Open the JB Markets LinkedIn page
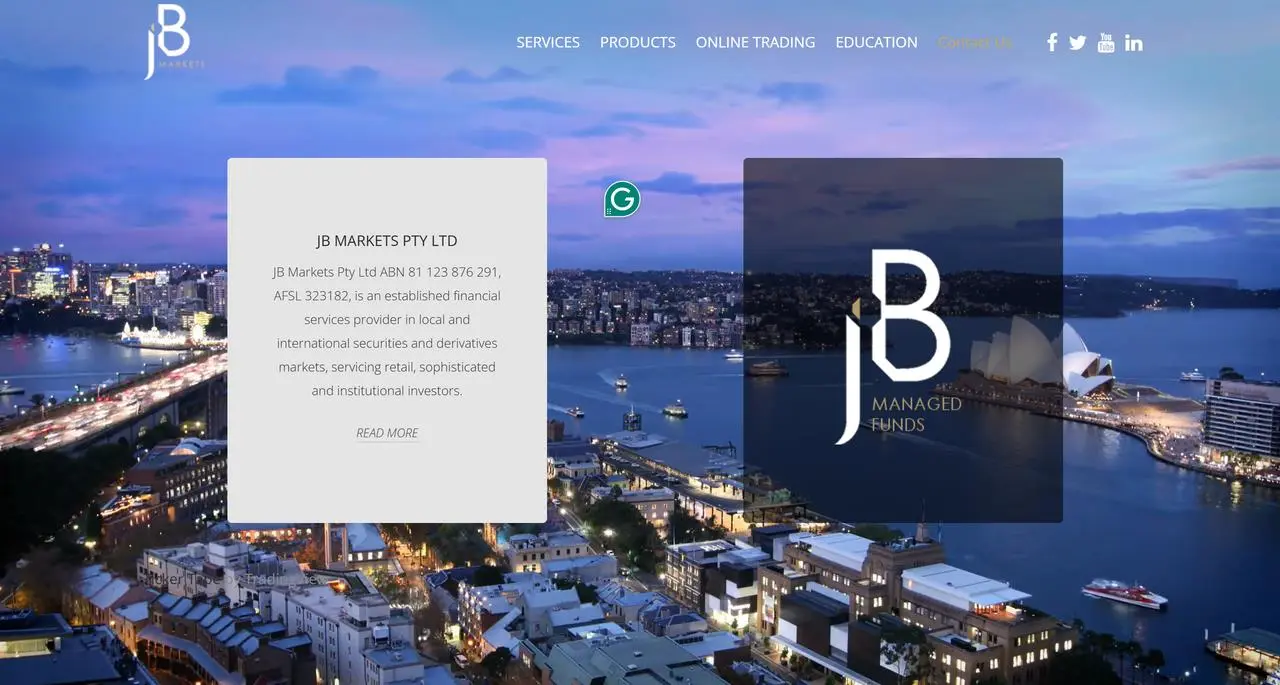The image size is (1280, 685). coord(1133,42)
